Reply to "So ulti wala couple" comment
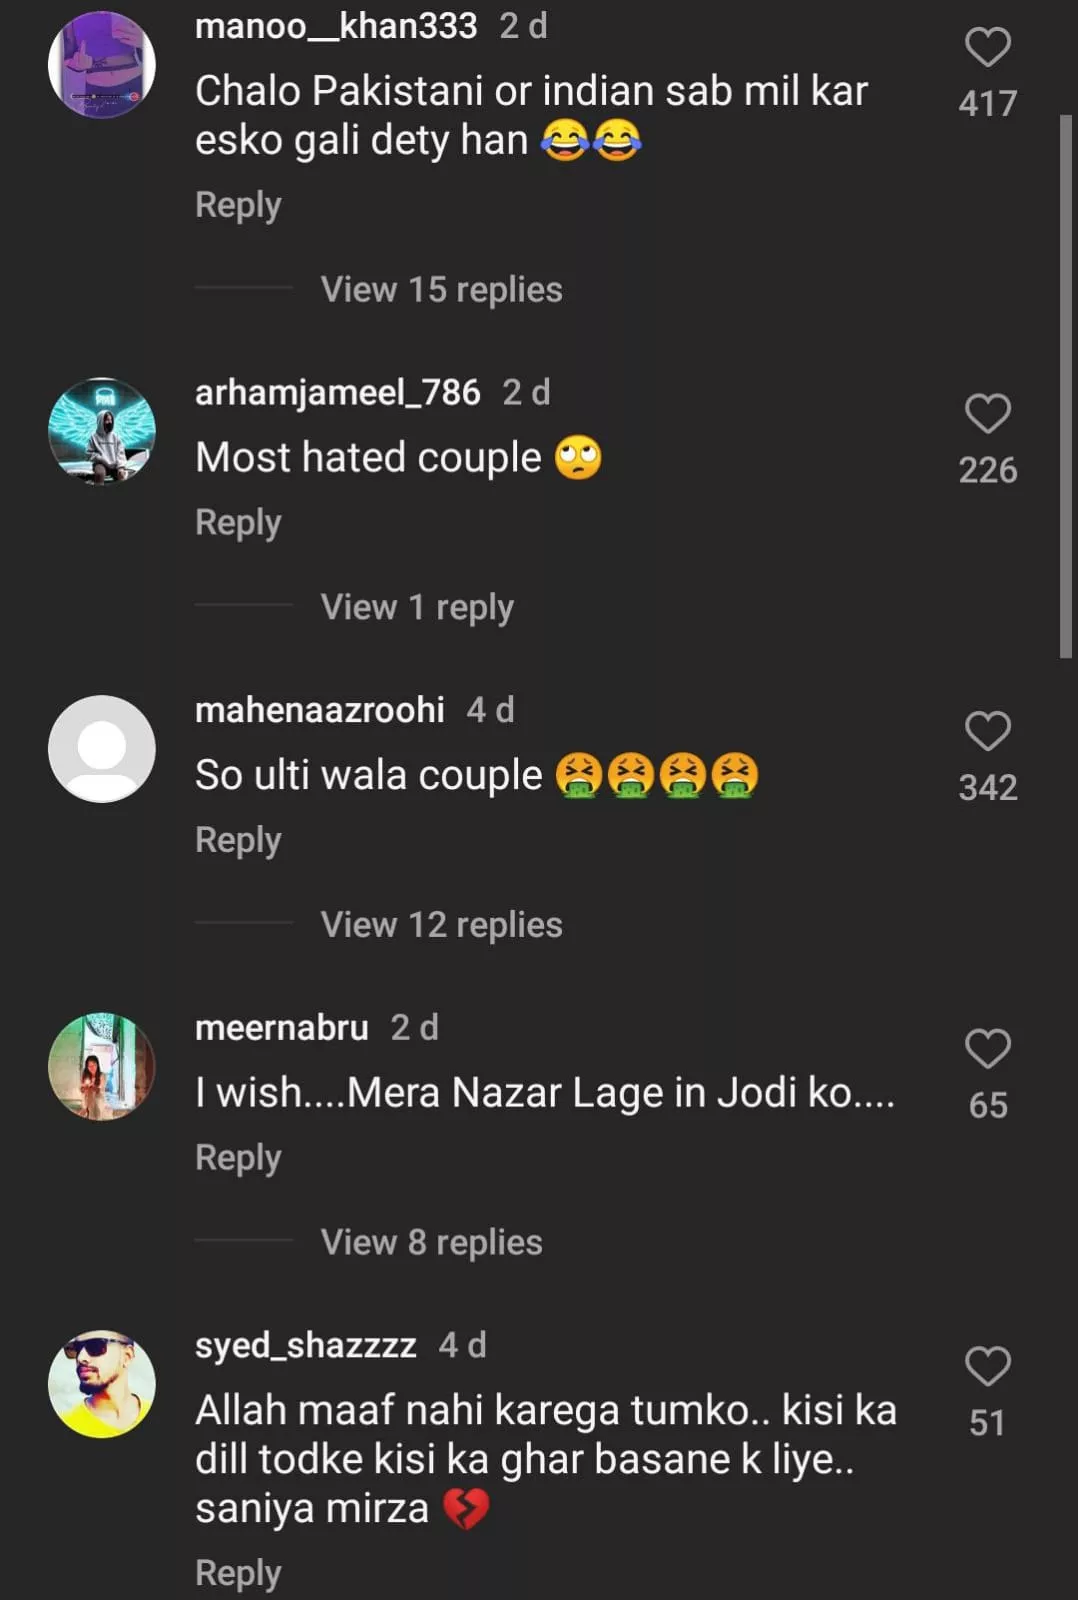The height and width of the screenshot is (1600, 1078). (238, 840)
